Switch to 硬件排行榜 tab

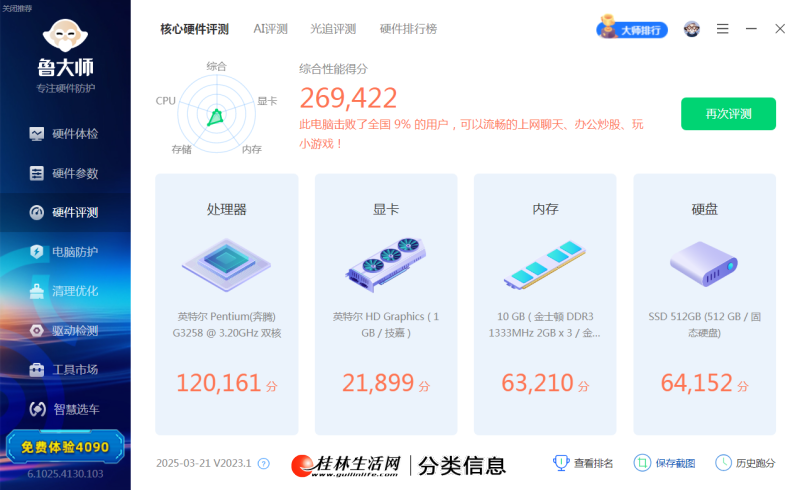click(x=408, y=29)
